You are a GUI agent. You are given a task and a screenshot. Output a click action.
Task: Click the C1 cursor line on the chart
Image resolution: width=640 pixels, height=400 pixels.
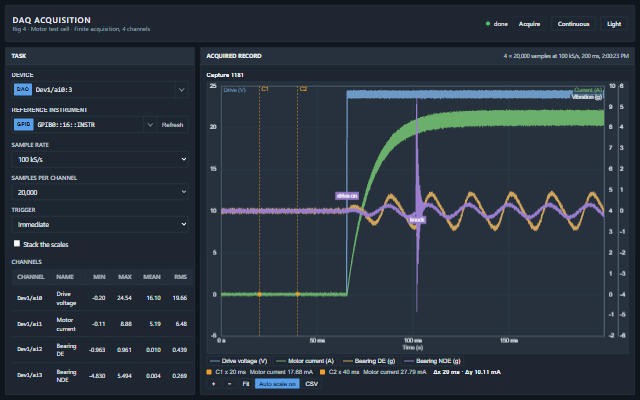[260, 211]
